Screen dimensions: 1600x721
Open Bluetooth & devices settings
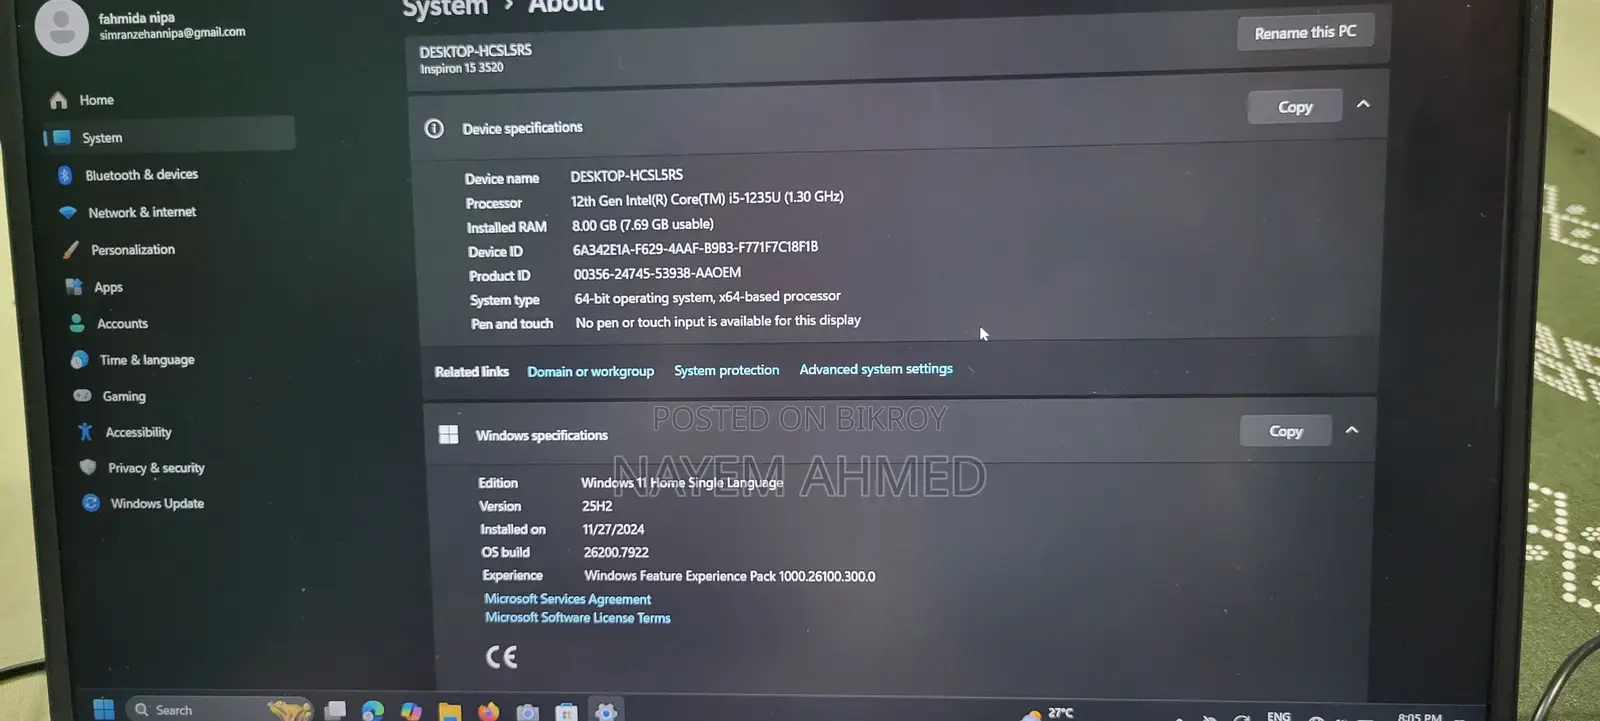click(142, 174)
